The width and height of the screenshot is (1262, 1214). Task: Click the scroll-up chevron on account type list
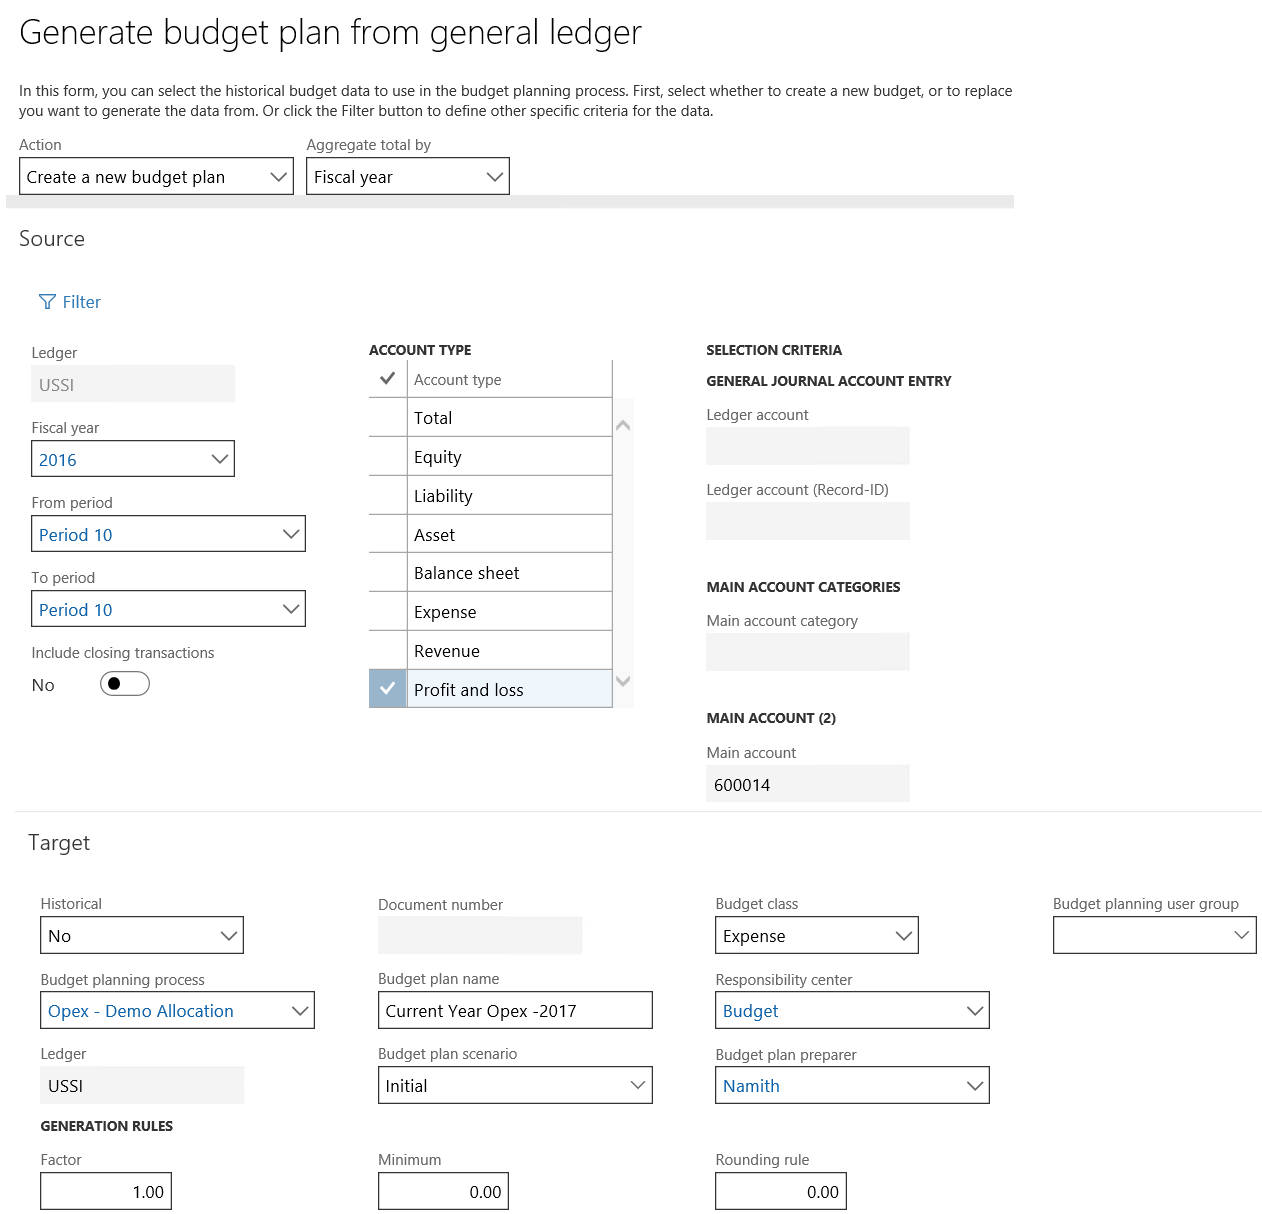(x=622, y=424)
